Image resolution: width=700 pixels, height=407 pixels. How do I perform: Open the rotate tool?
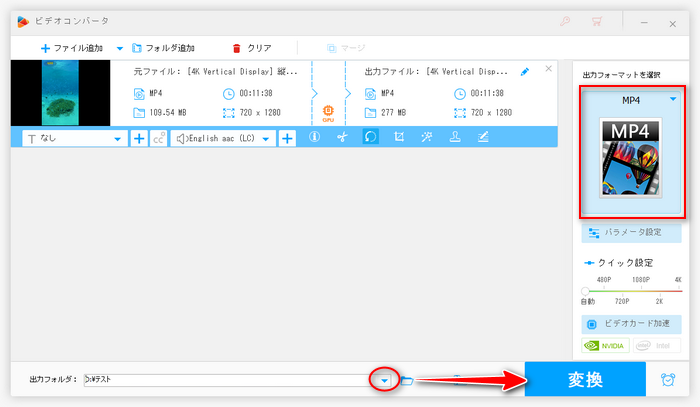click(x=371, y=137)
